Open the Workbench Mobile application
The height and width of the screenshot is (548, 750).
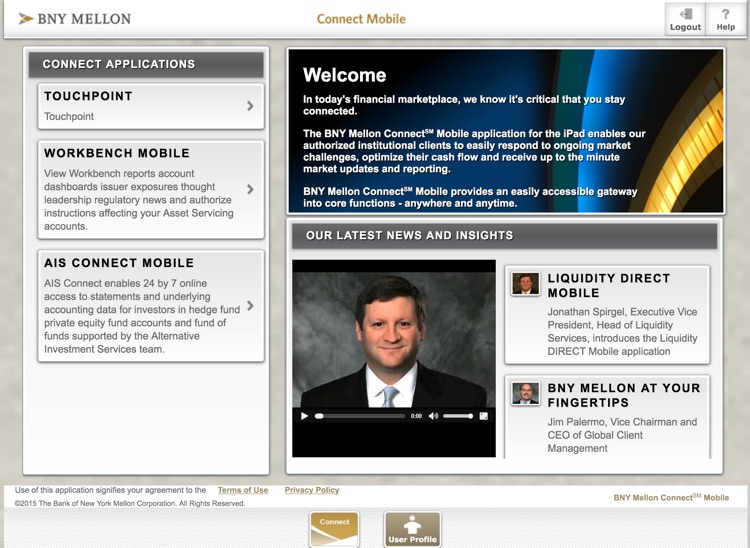pos(151,189)
